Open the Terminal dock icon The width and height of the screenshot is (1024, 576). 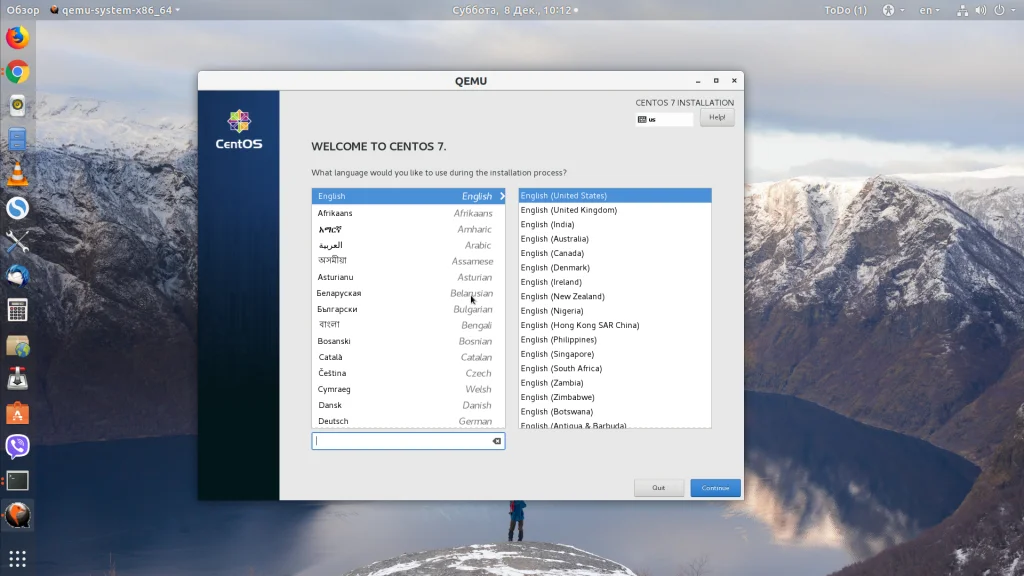(x=18, y=481)
